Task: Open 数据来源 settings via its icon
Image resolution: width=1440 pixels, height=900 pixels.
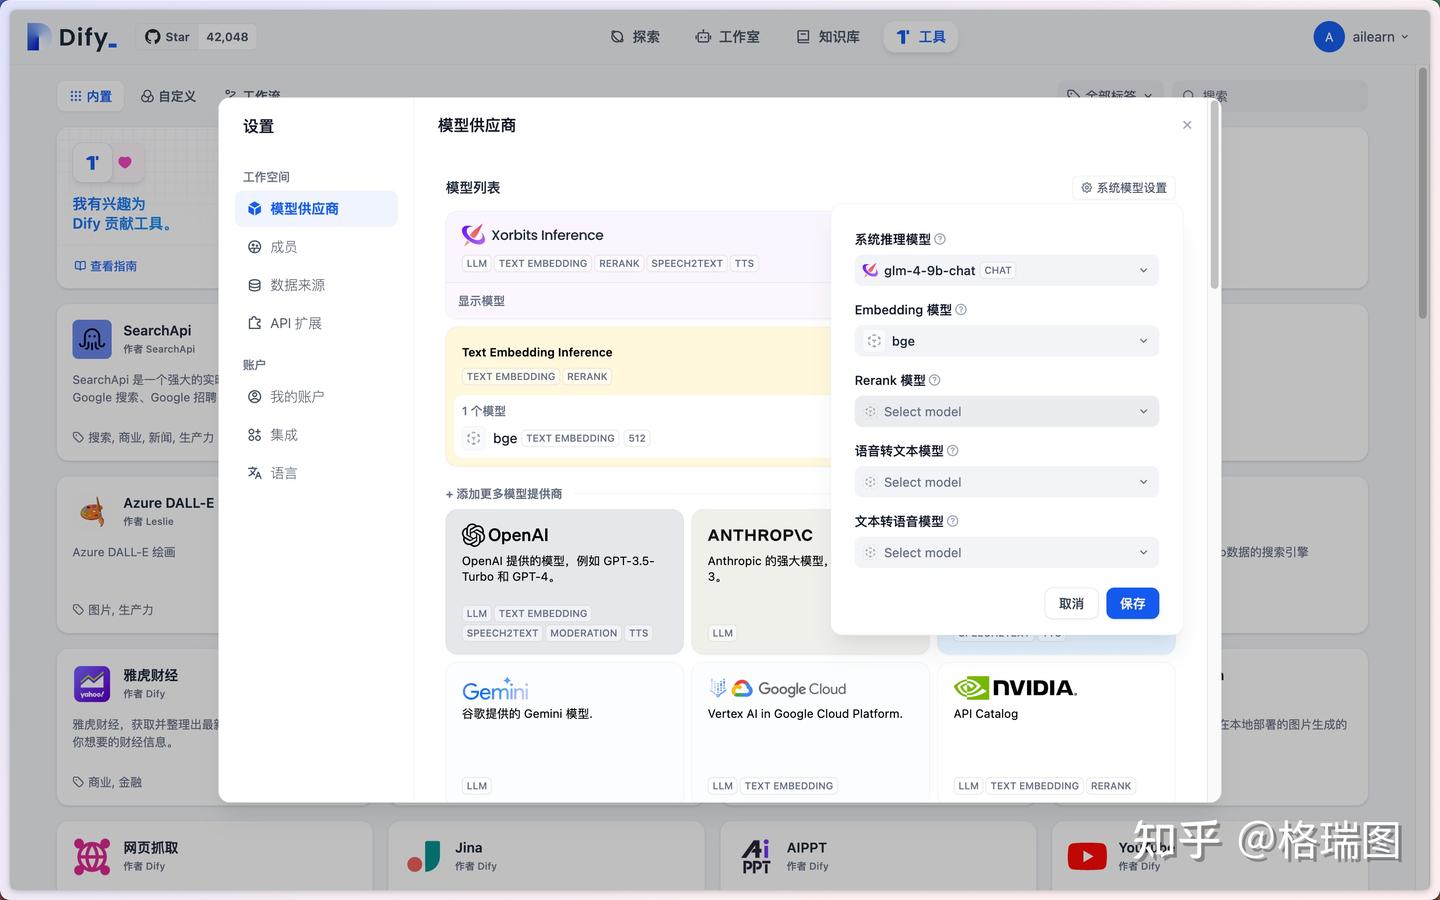Action: (x=253, y=284)
